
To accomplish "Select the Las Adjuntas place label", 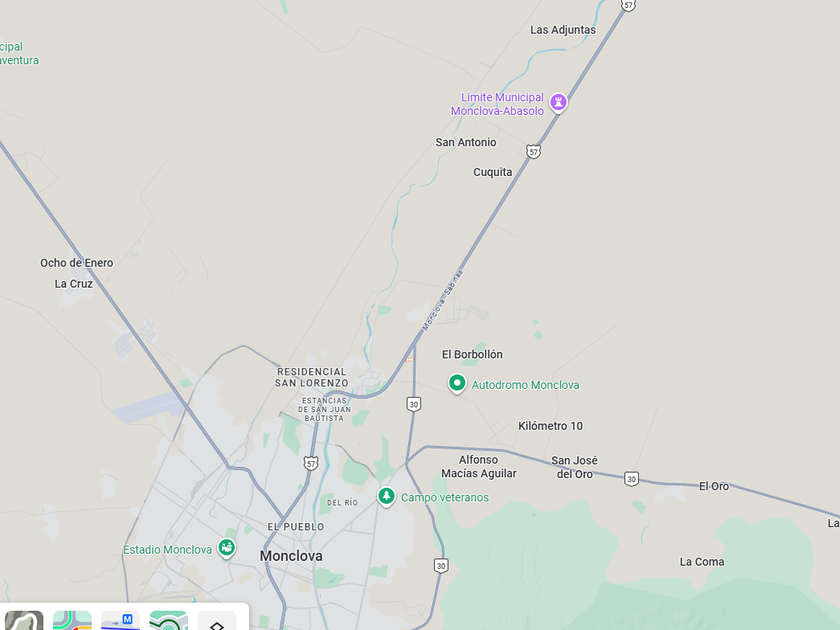I will click(563, 30).
